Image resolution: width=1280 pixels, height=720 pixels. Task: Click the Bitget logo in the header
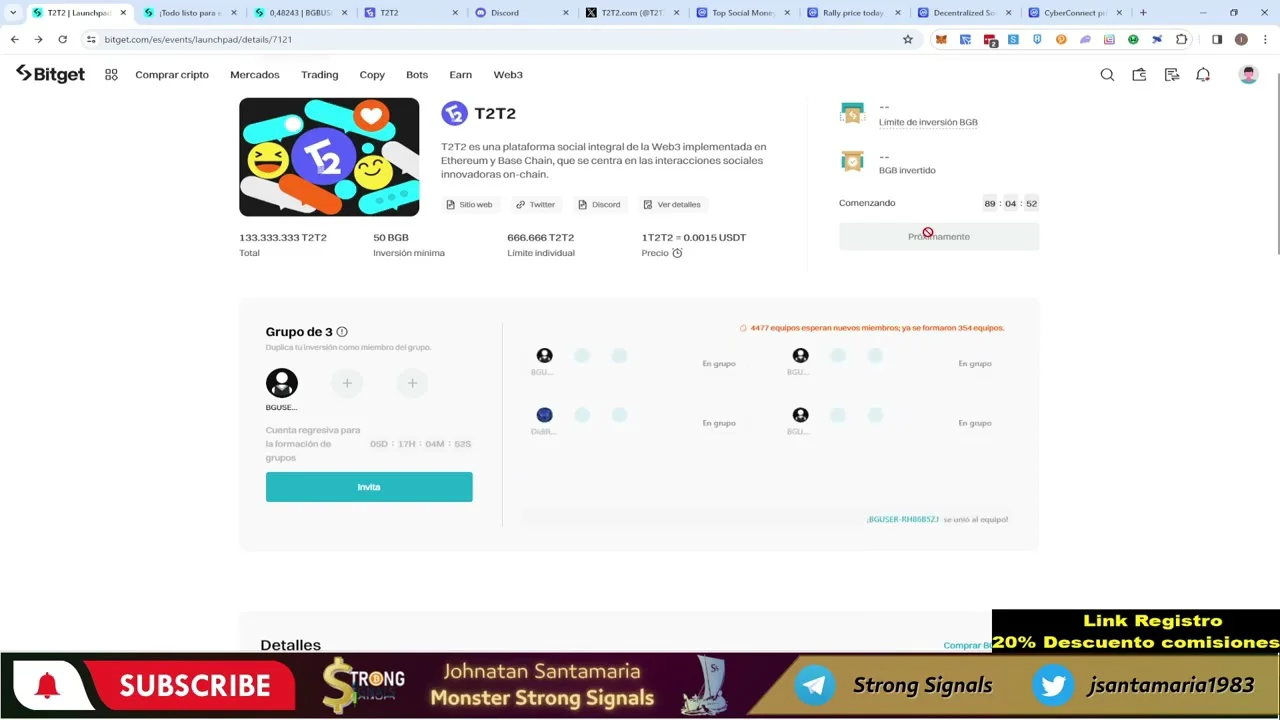point(50,74)
